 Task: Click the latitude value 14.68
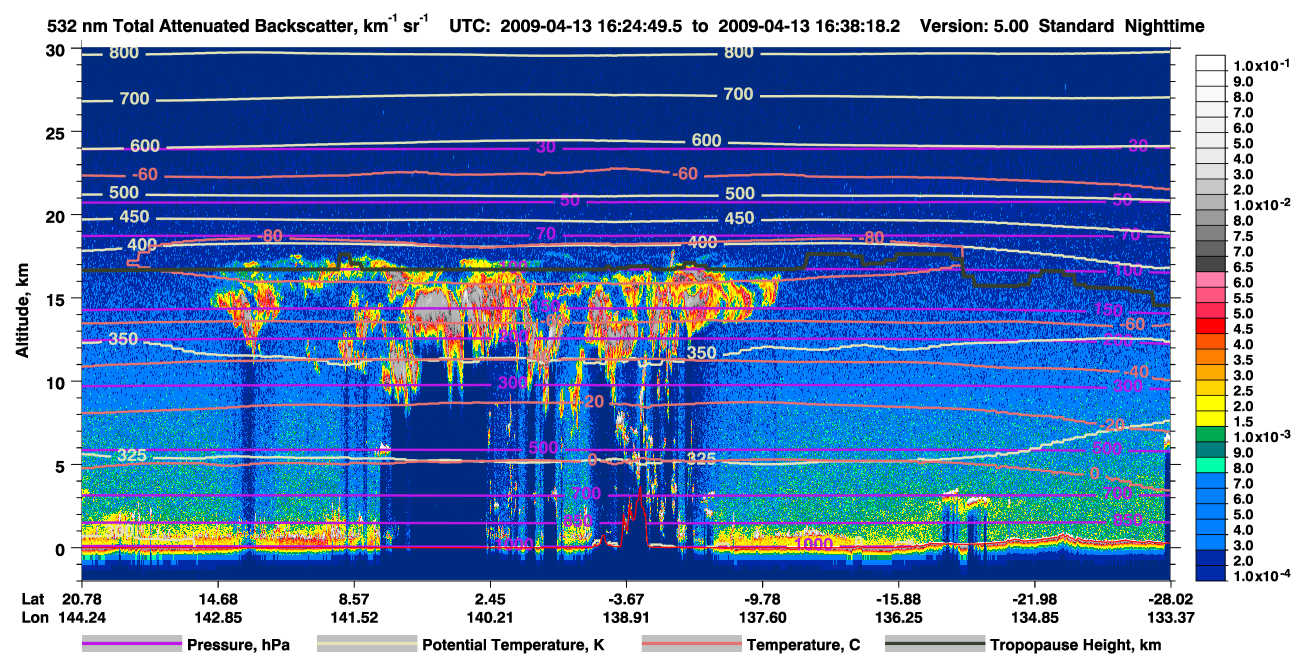[218, 598]
